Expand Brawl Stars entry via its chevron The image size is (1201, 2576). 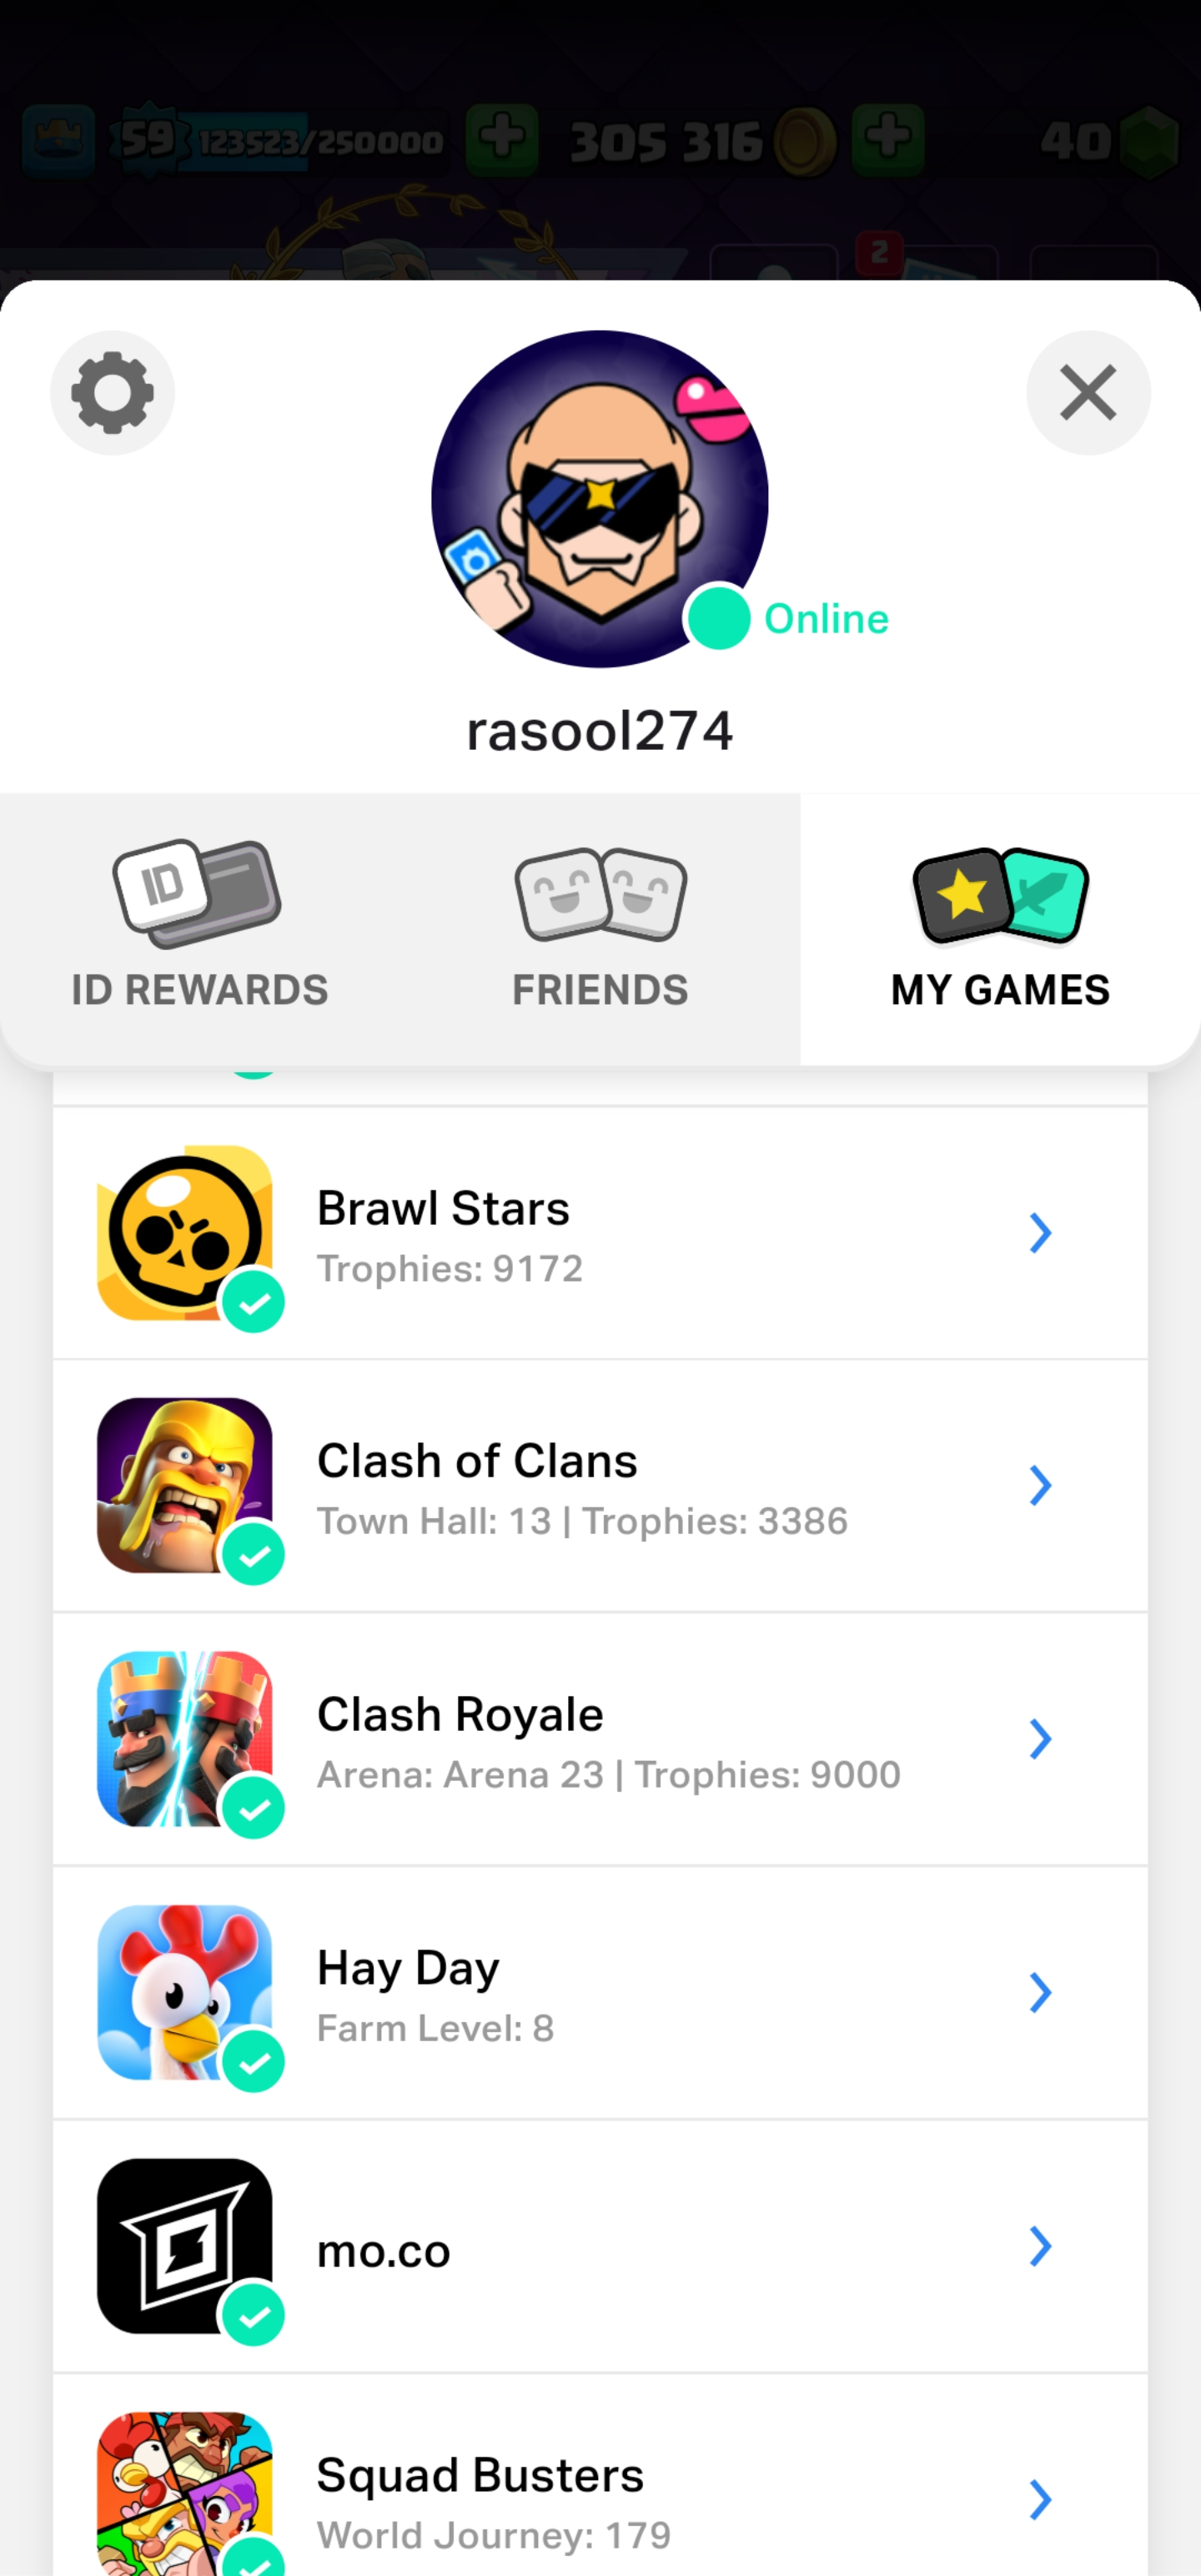tap(1040, 1233)
